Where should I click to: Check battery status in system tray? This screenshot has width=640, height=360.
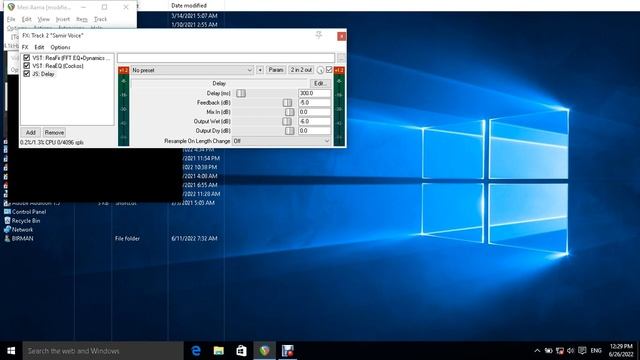[x=549, y=351]
